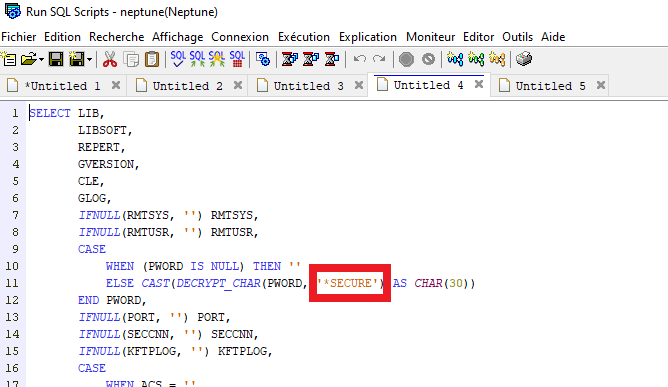Screen dimensions: 668x387
Task: Click first Visual Explain diagram icon
Action: point(455,59)
